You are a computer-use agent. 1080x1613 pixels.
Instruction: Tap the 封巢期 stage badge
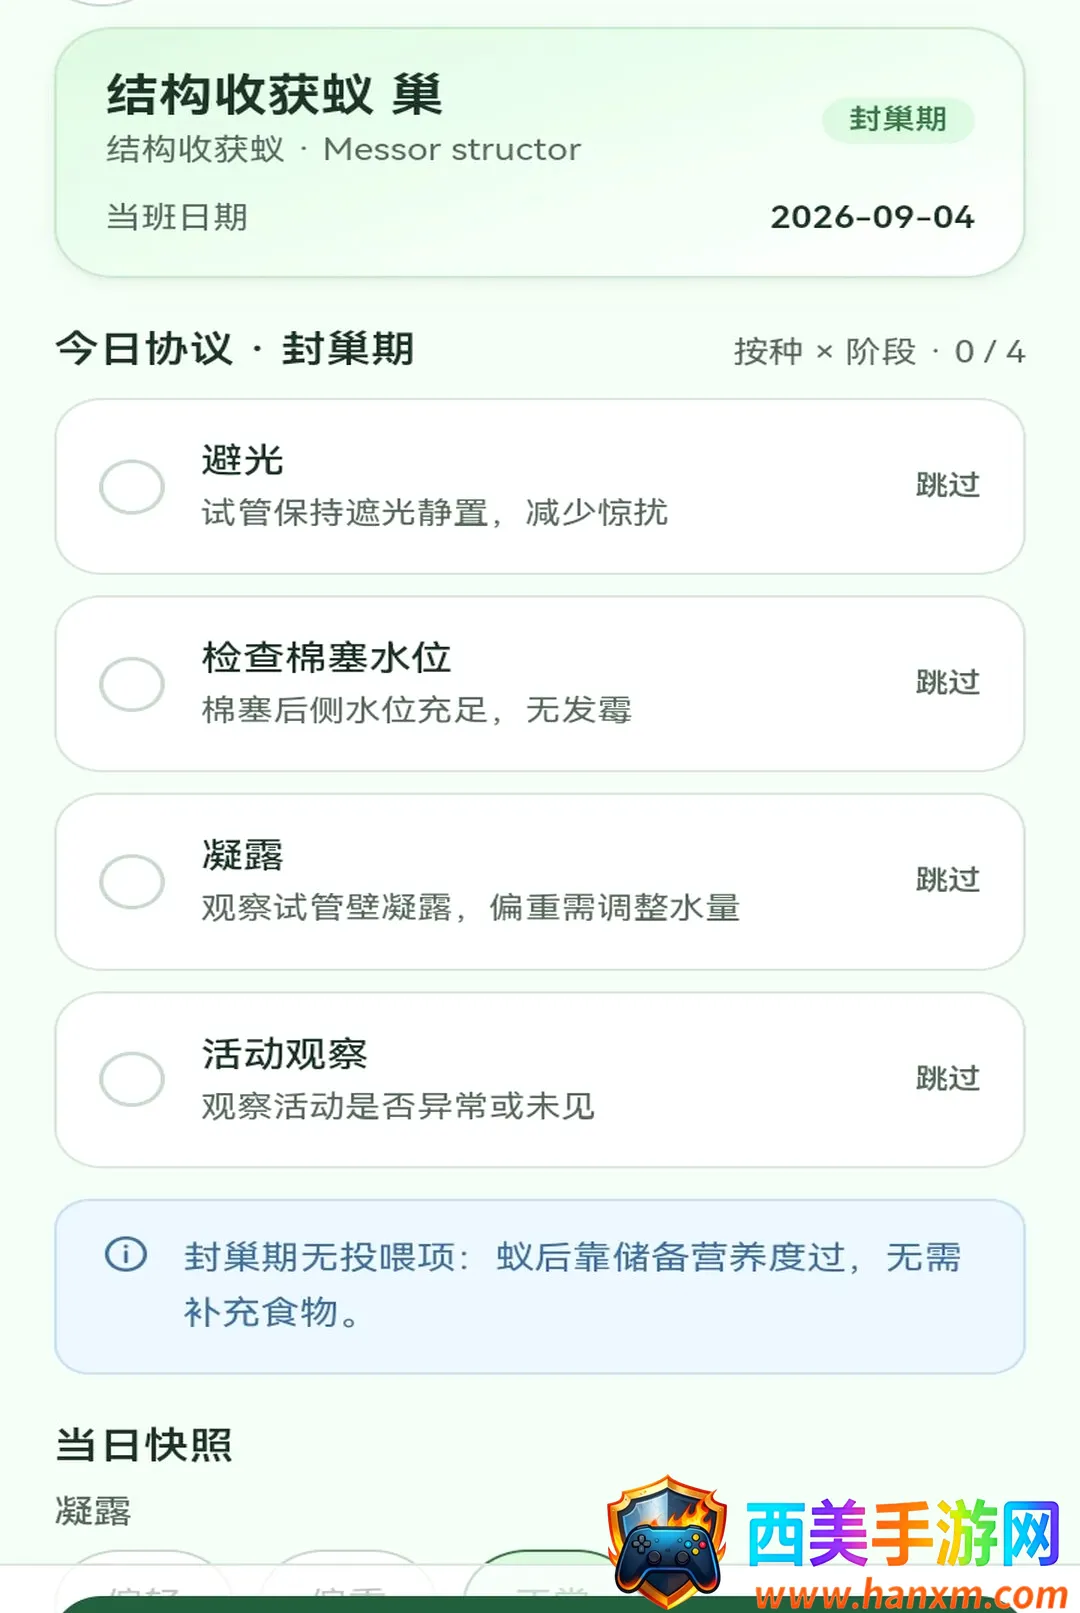pyautogui.click(x=898, y=119)
